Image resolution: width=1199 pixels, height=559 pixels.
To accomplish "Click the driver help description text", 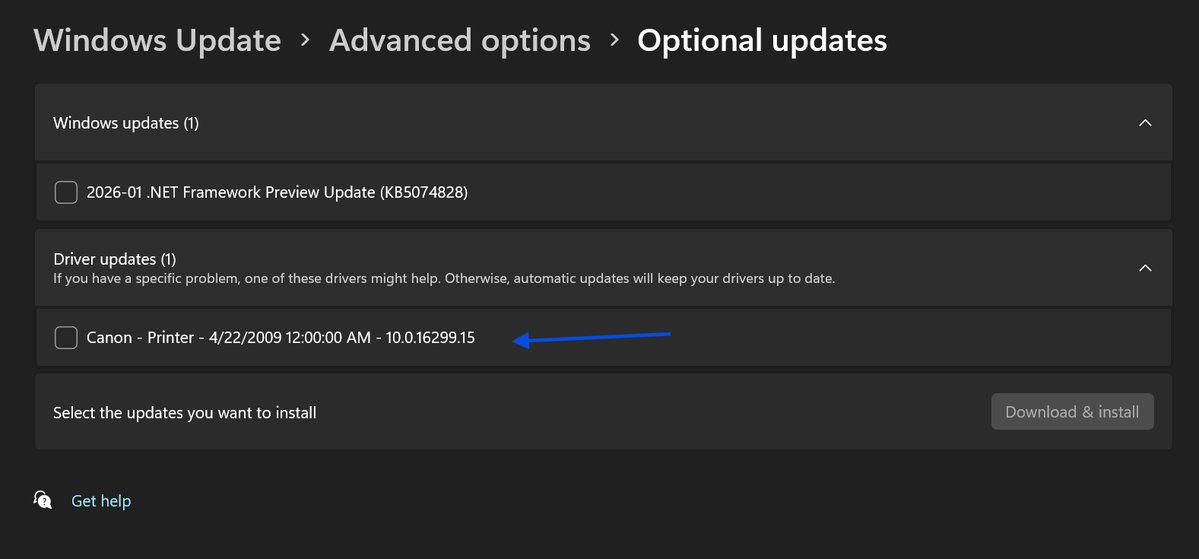I will pos(444,279).
